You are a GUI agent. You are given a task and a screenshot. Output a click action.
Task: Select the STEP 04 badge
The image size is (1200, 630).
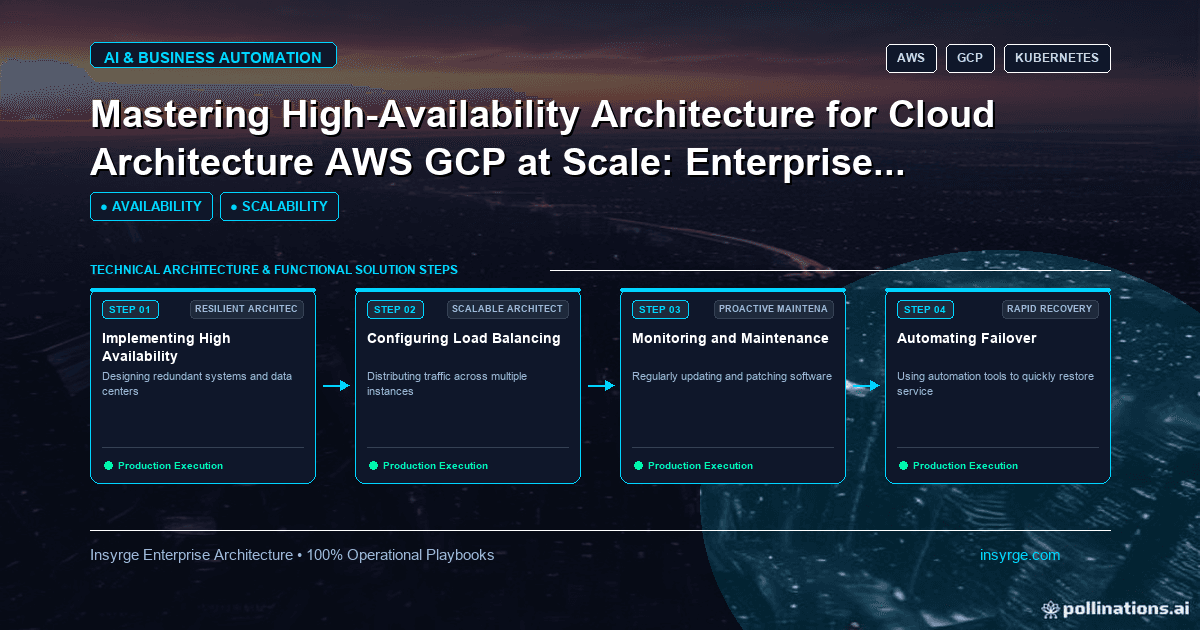925,309
